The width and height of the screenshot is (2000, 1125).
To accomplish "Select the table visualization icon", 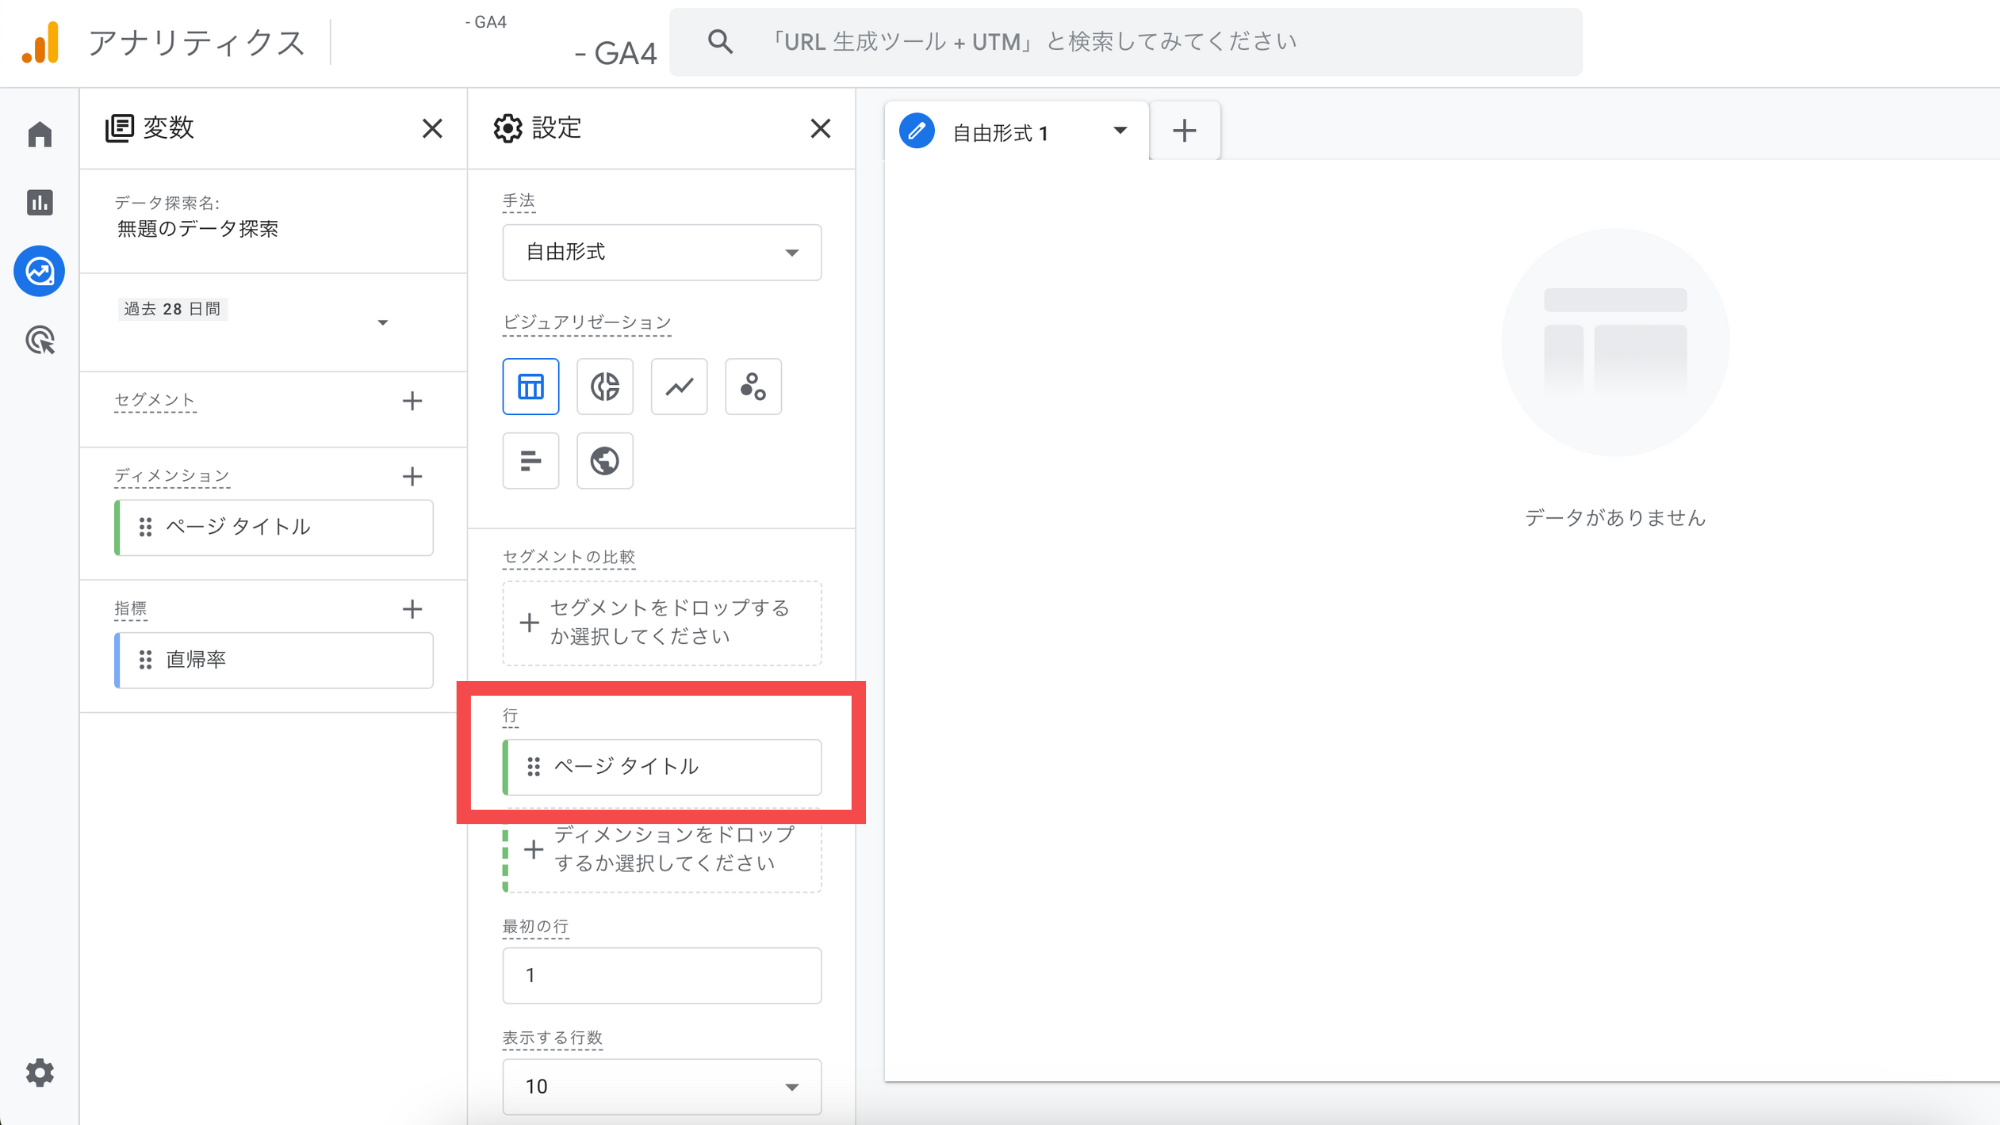I will [531, 386].
